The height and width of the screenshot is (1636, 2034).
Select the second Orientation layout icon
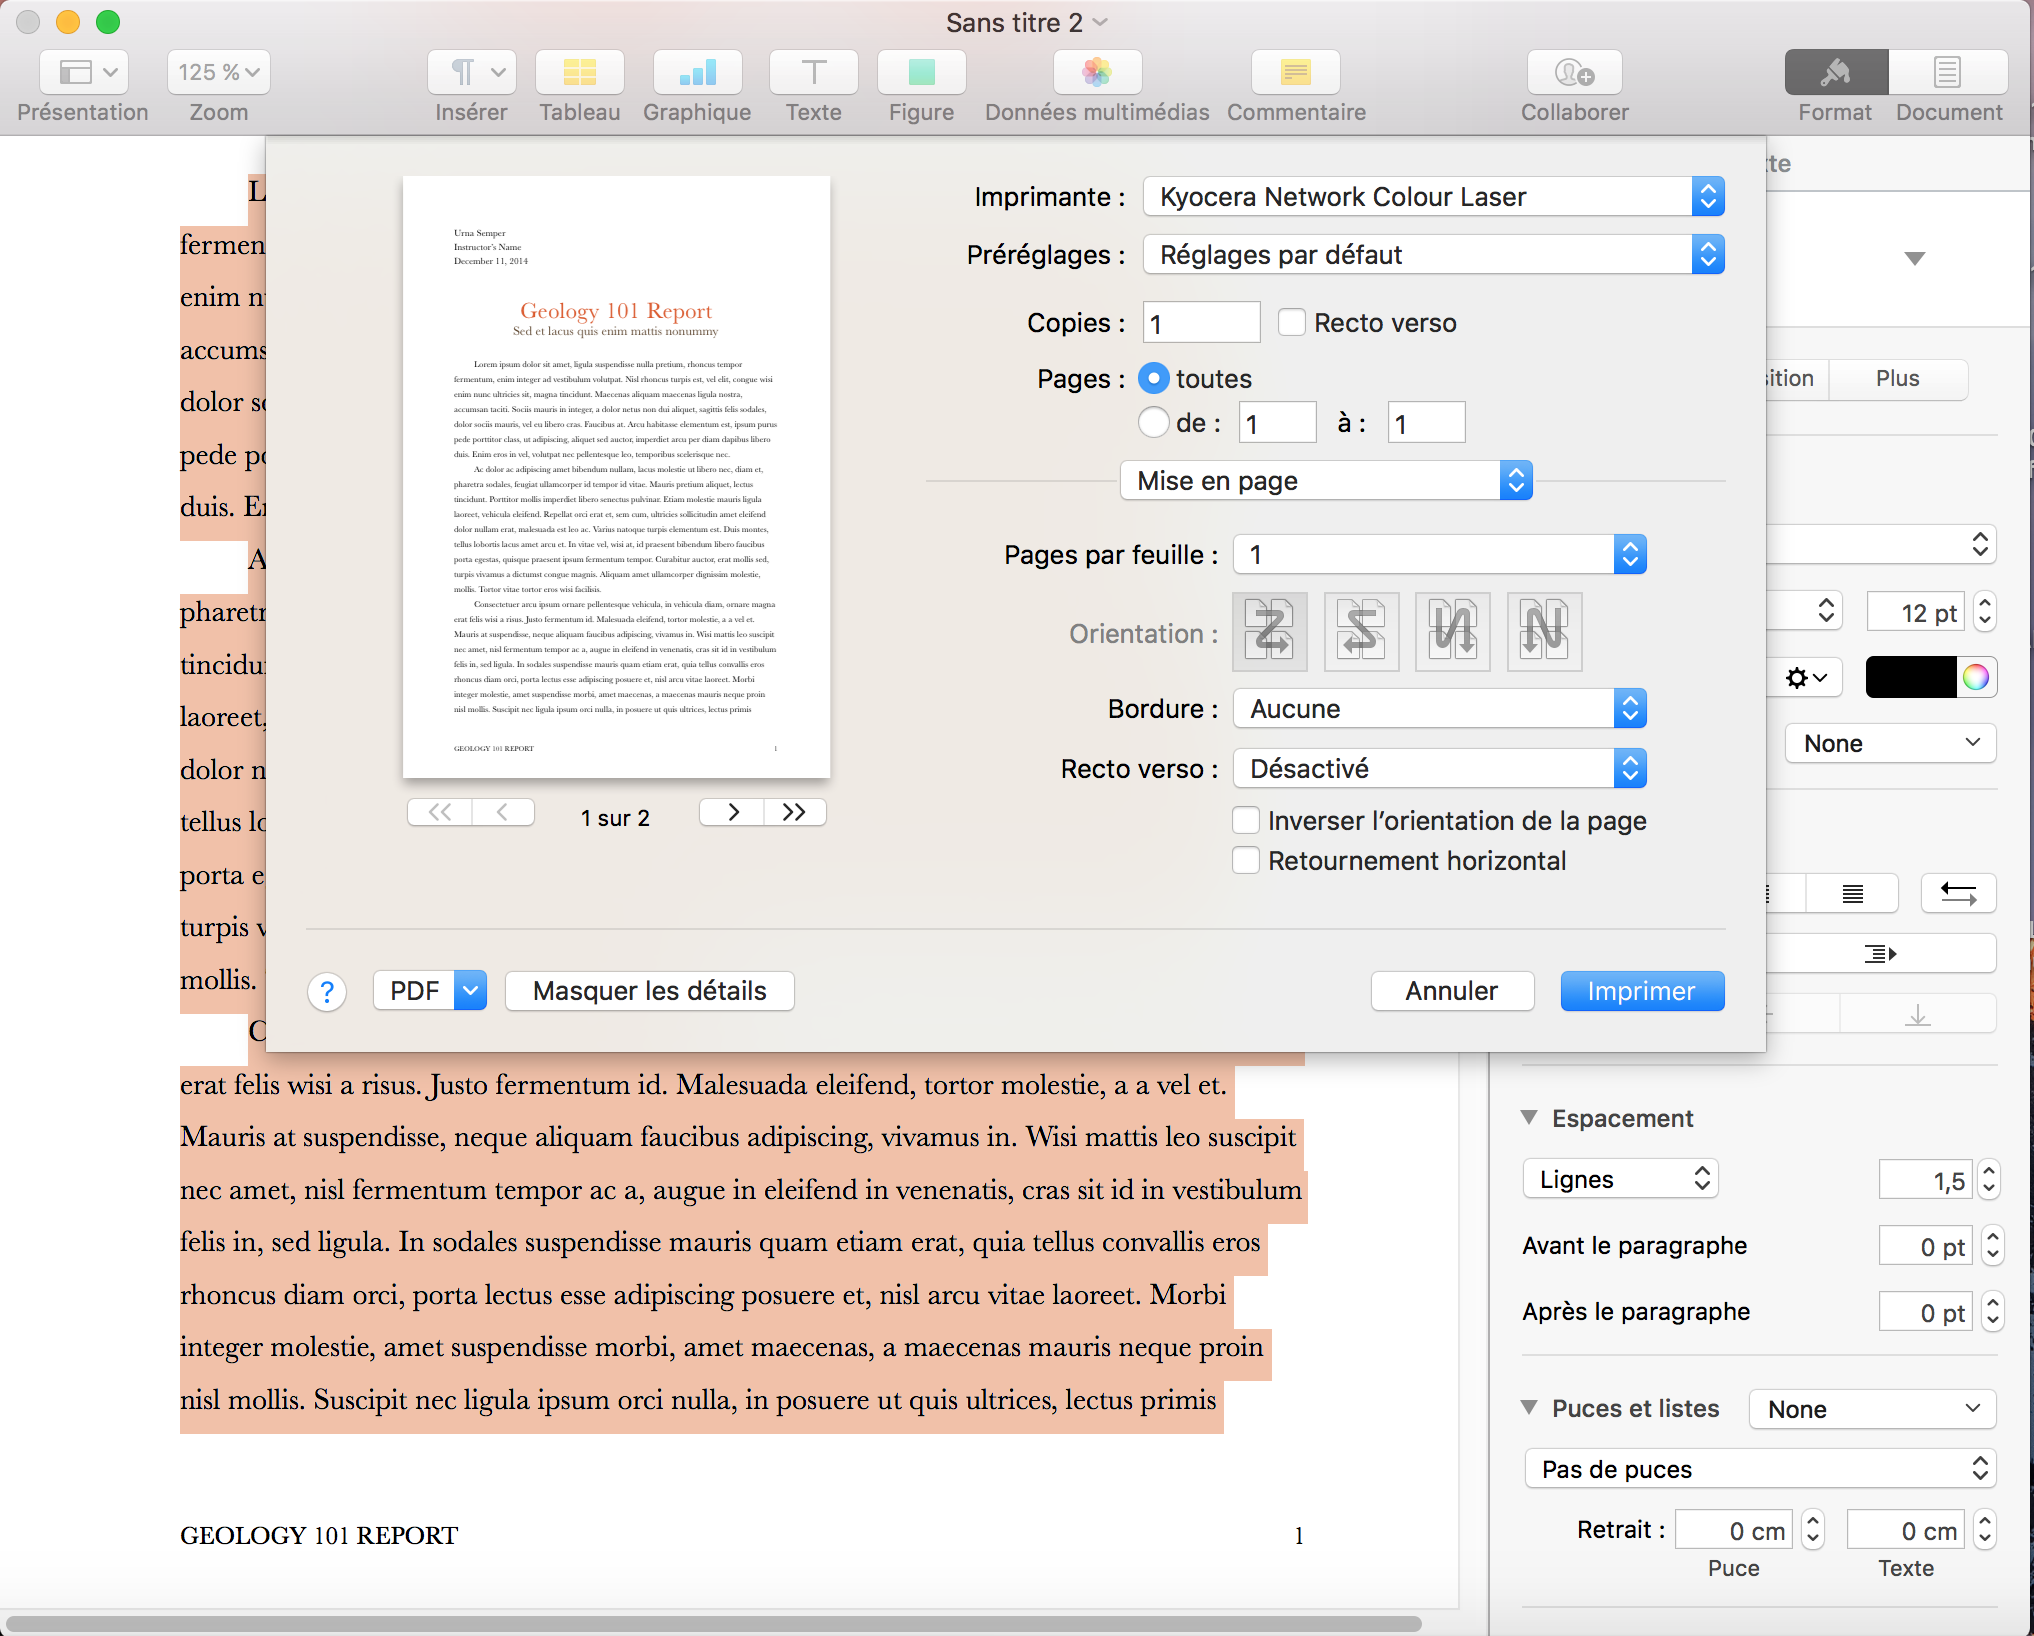point(1362,632)
